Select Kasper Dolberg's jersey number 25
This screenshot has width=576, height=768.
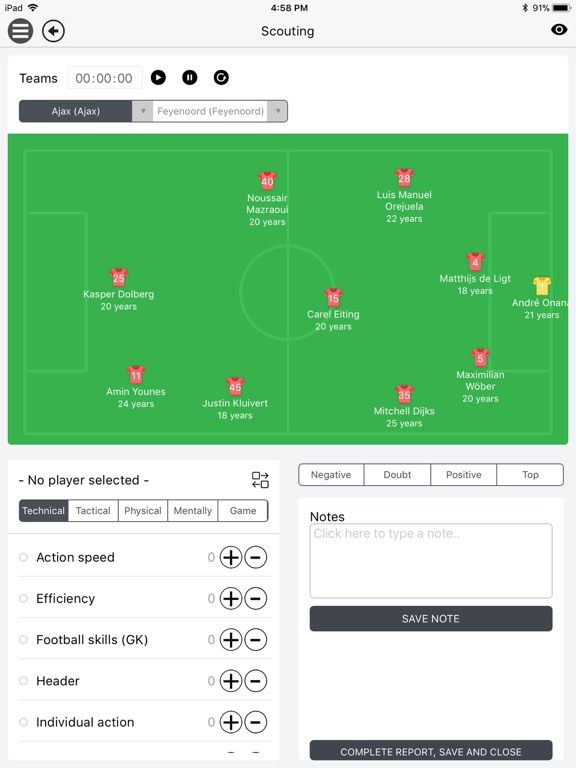click(x=119, y=278)
